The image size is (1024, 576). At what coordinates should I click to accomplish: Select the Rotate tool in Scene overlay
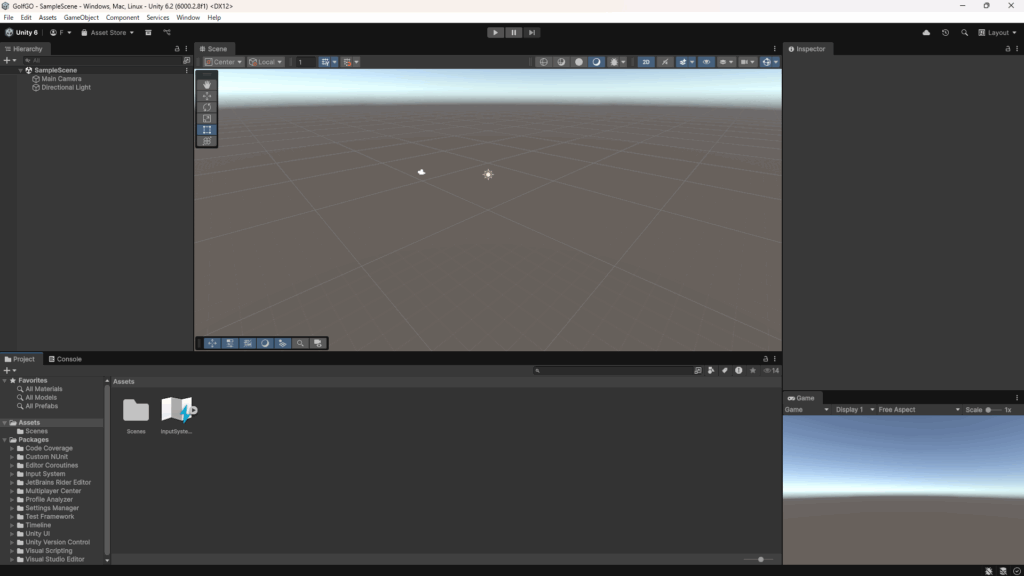[207, 107]
